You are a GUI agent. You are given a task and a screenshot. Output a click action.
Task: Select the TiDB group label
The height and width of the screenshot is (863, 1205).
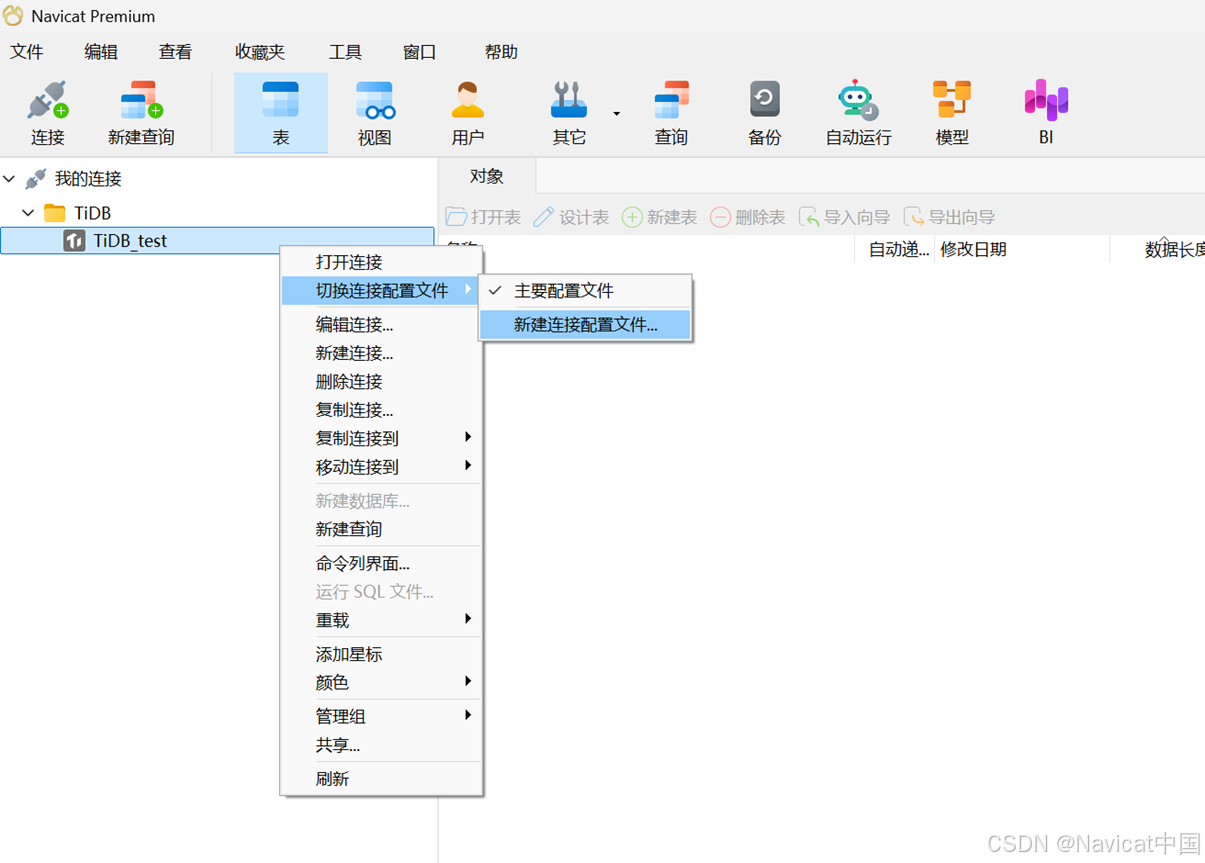click(x=93, y=213)
